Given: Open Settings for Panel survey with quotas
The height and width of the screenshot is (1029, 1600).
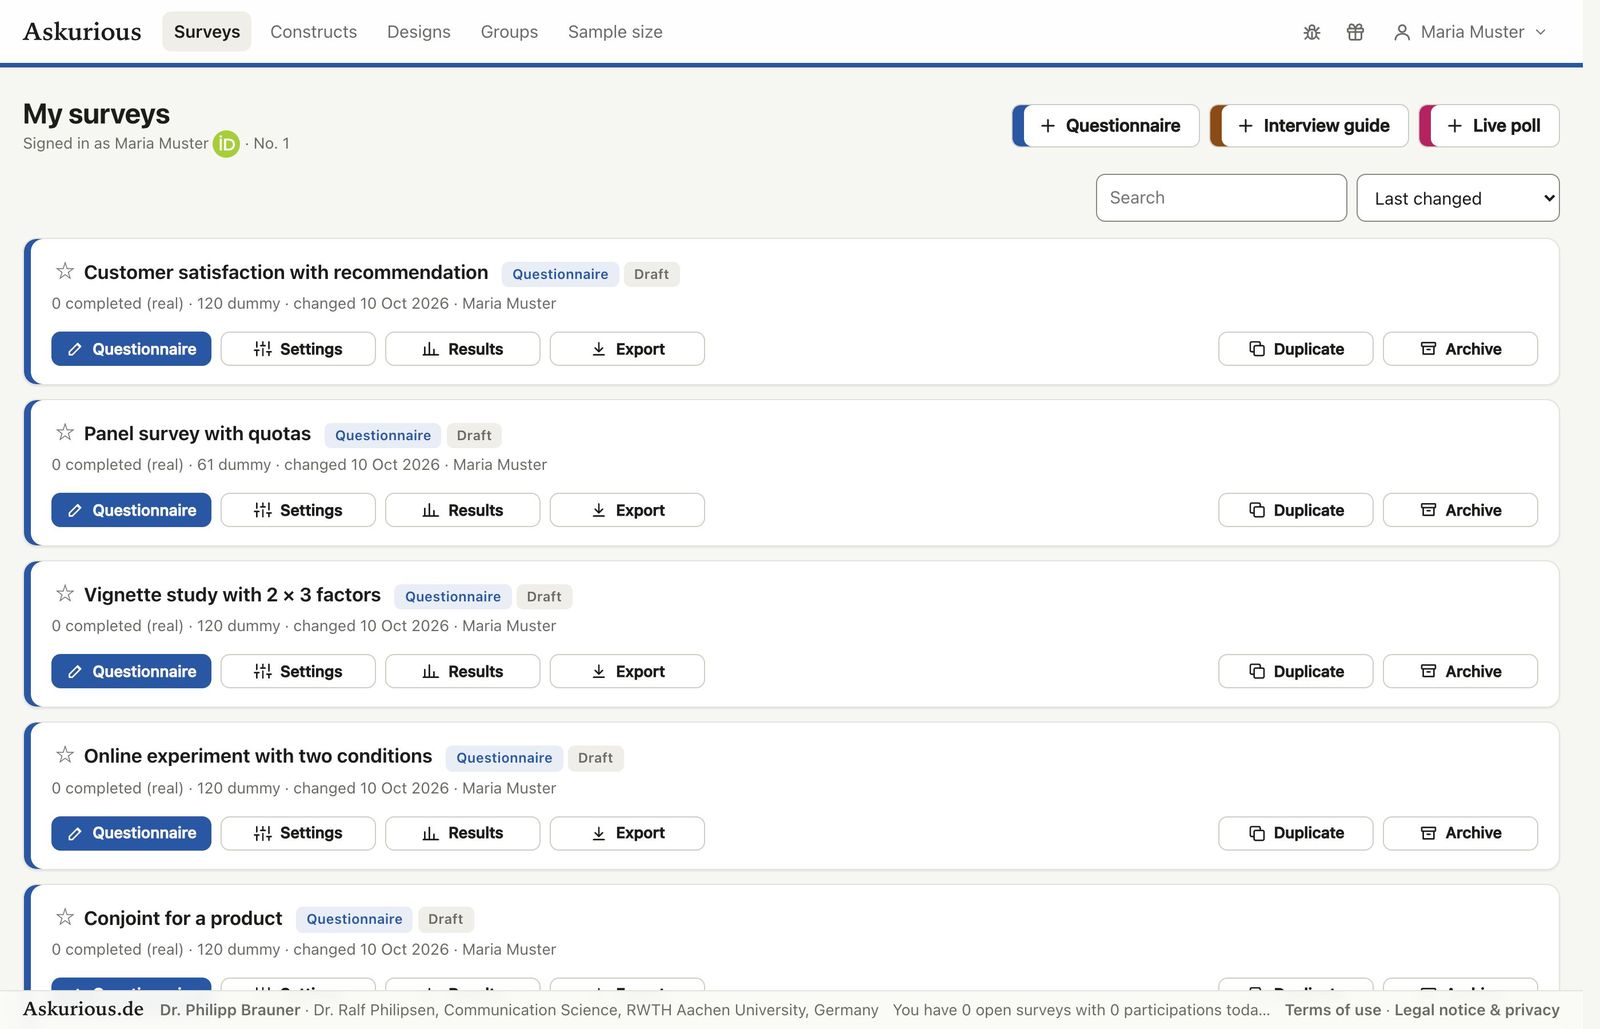Looking at the screenshot, I should point(298,510).
